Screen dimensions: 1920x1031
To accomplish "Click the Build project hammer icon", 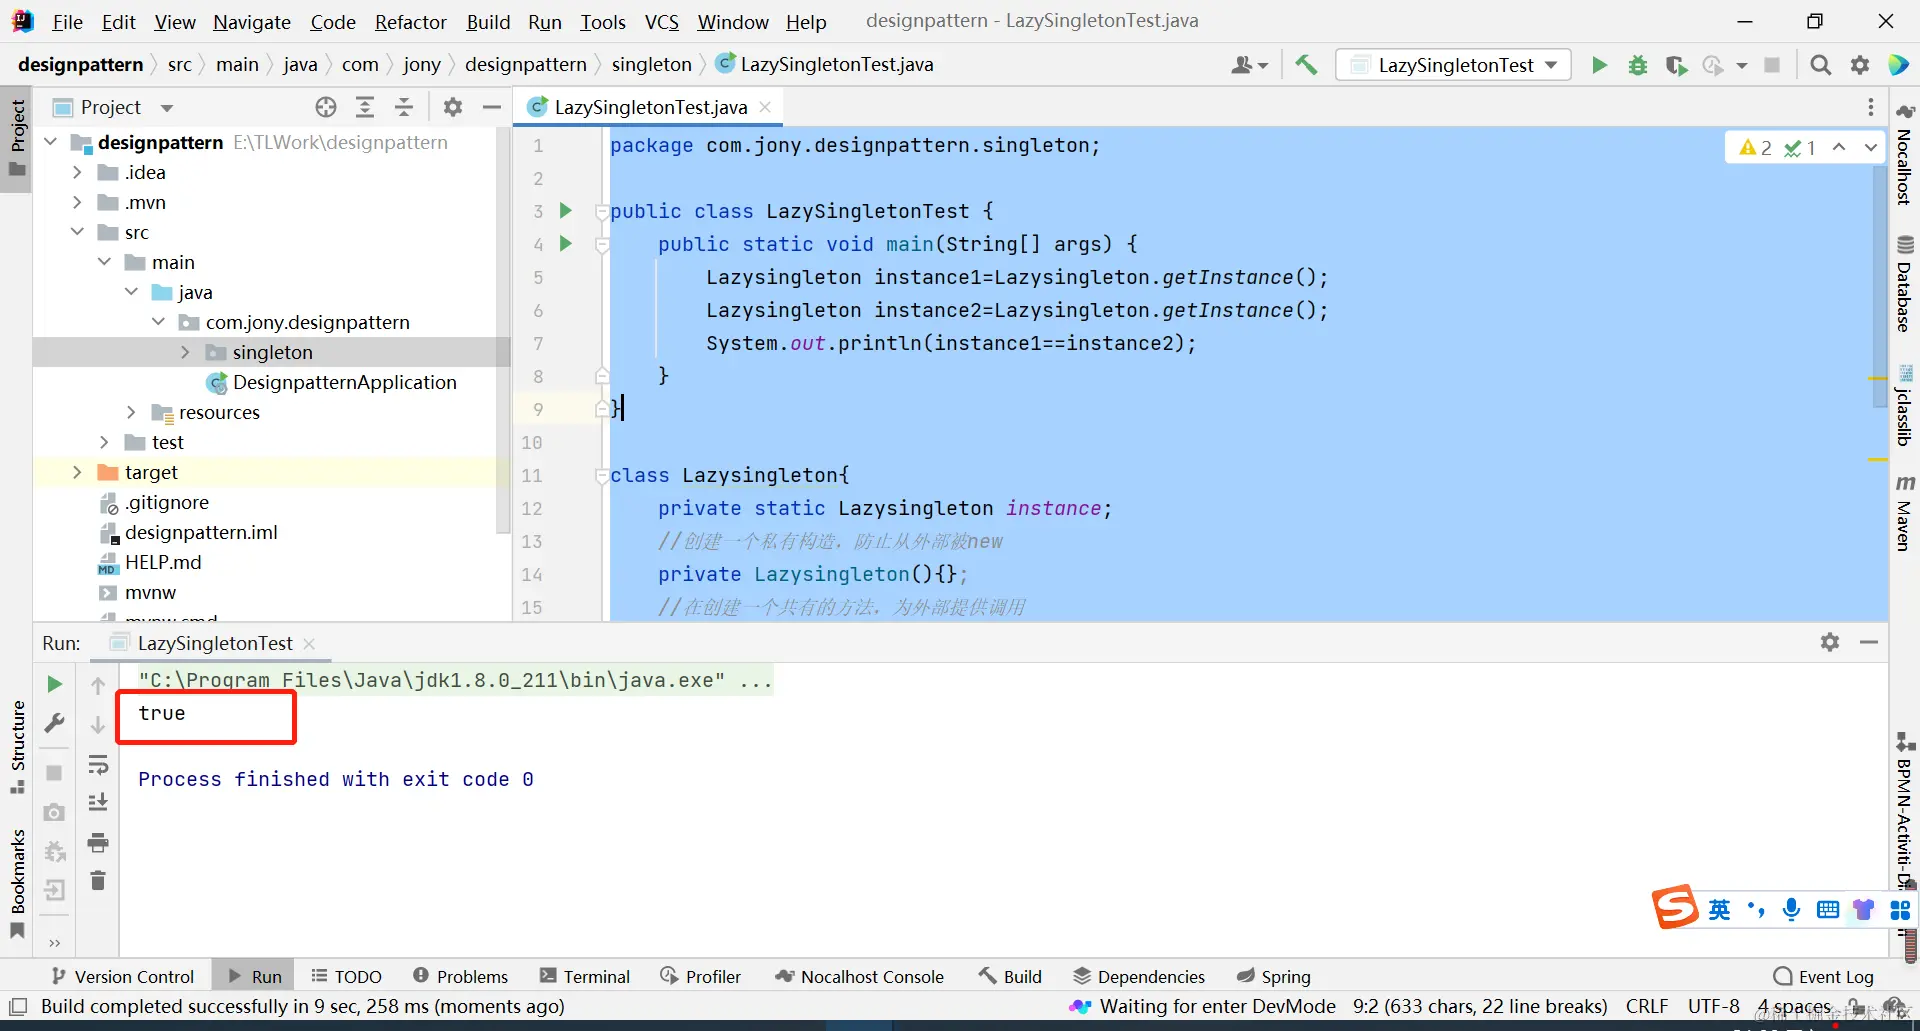I will [x=1306, y=65].
